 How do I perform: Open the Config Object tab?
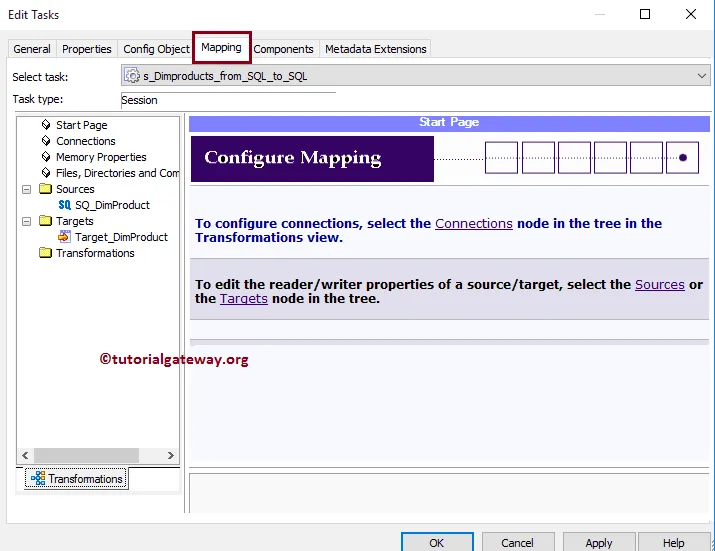156,49
